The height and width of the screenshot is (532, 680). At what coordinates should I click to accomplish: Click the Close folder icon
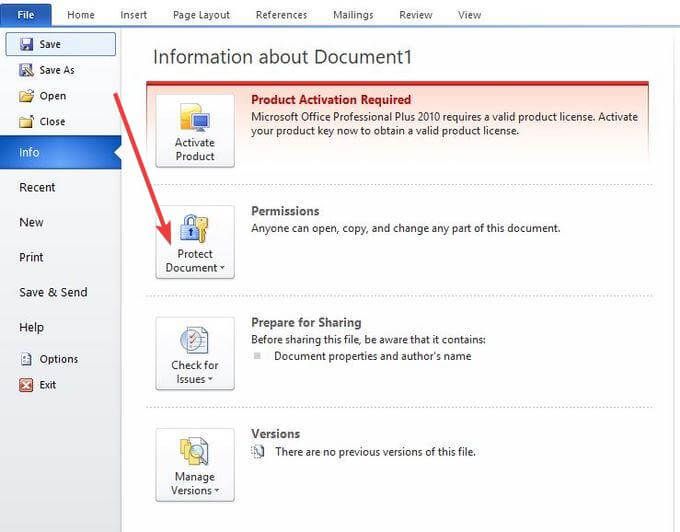[x=26, y=121]
